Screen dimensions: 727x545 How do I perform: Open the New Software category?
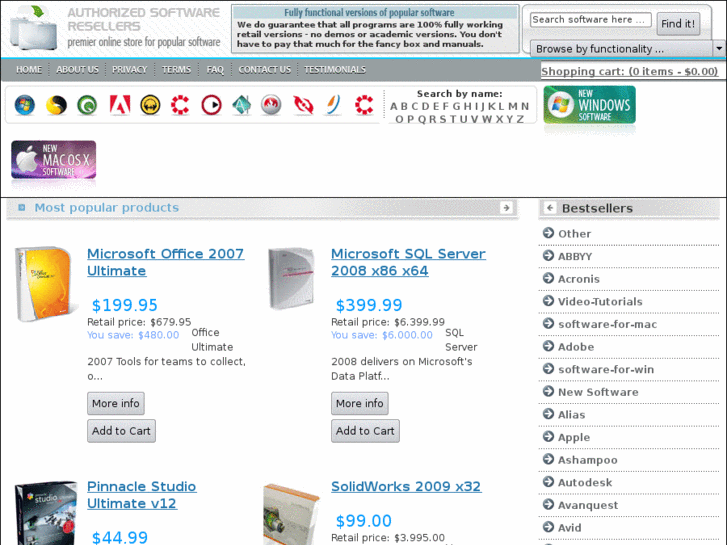coord(598,392)
